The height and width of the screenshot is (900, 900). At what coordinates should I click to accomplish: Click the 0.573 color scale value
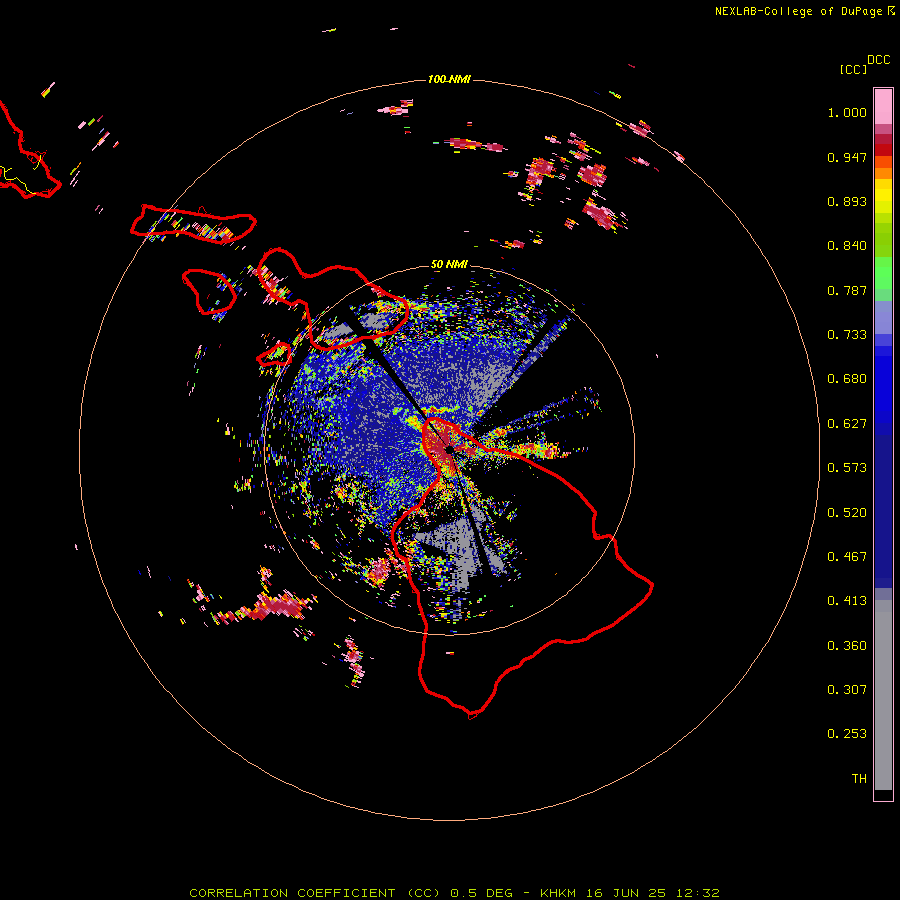847,468
